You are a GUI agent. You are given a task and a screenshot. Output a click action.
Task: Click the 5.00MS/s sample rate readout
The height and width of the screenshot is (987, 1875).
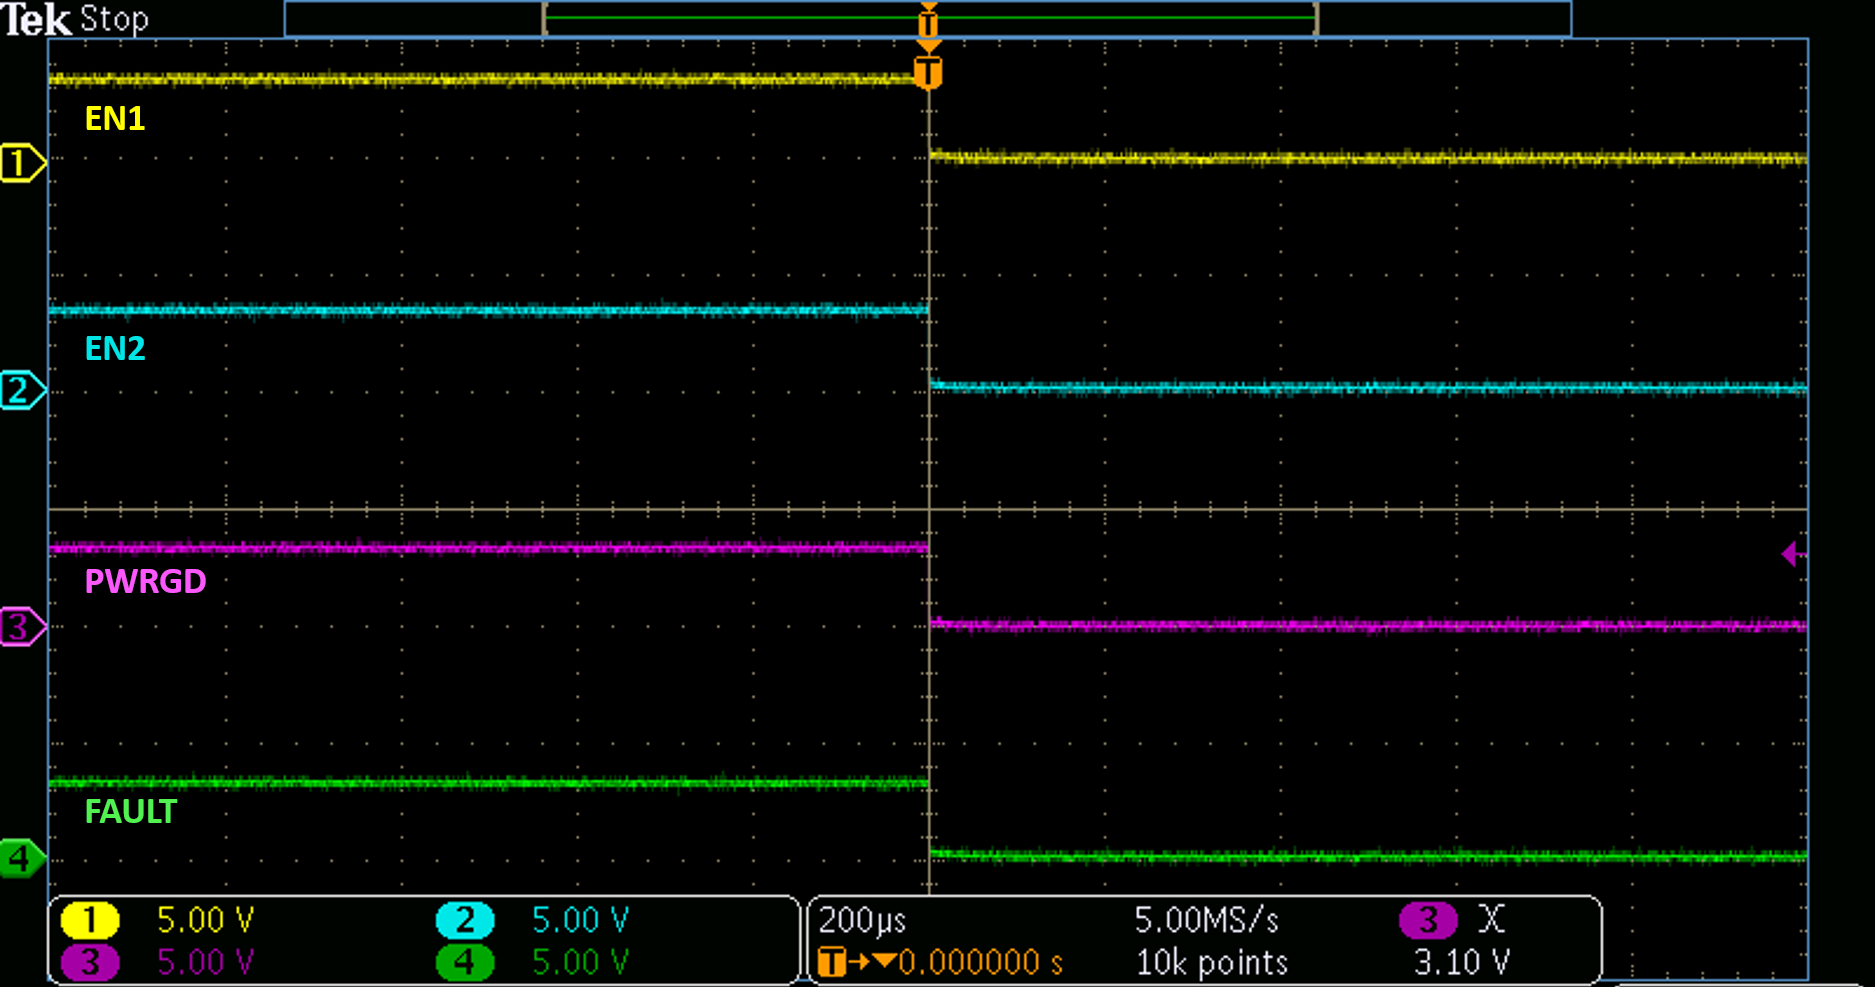point(1206,920)
